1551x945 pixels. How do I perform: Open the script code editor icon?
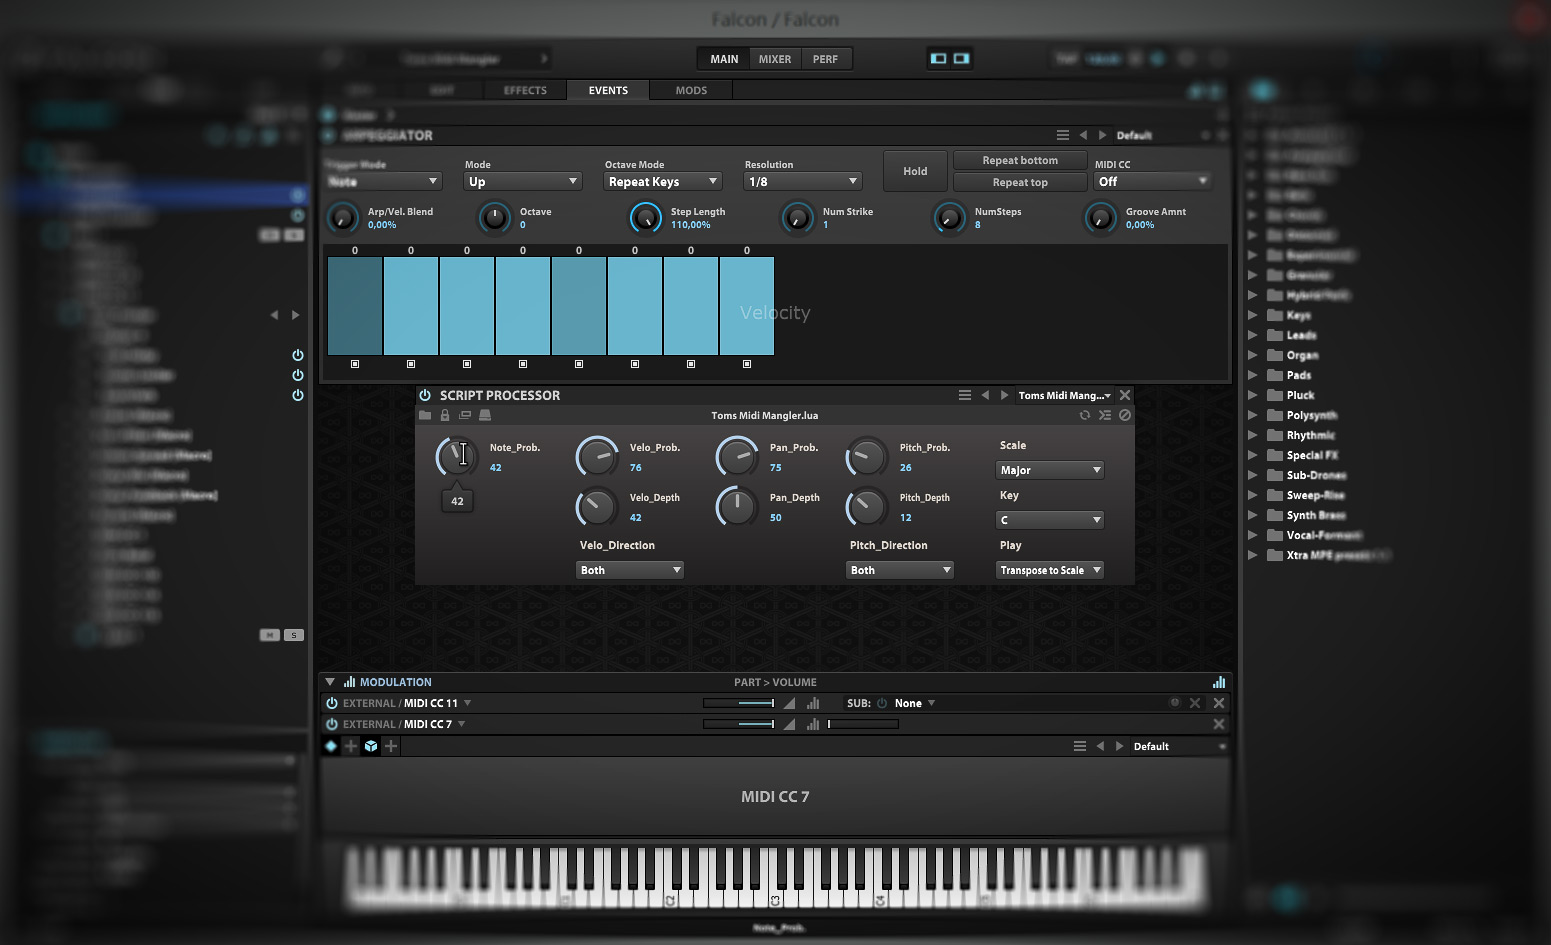pyautogui.click(x=465, y=415)
